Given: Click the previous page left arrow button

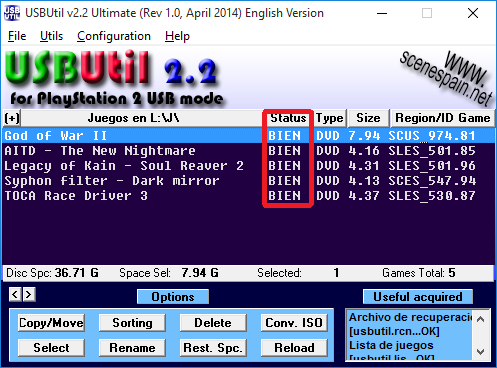Looking at the screenshot, I should 15,295.
